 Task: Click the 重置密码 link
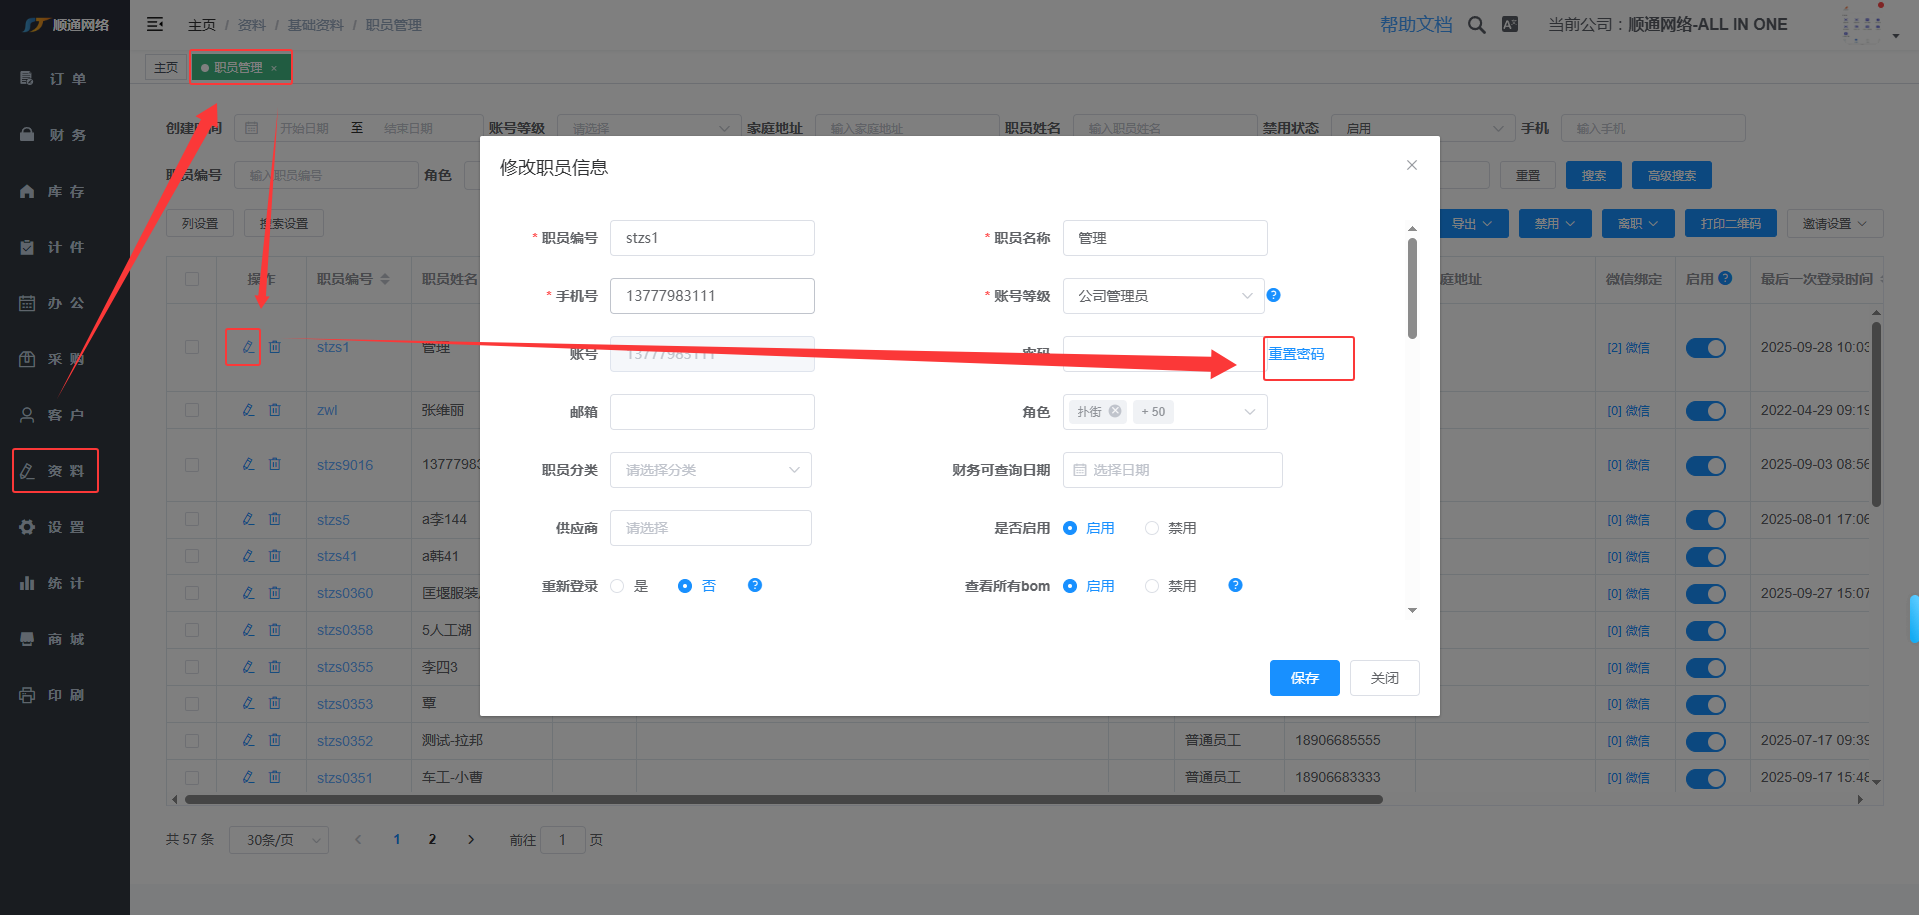point(1296,354)
